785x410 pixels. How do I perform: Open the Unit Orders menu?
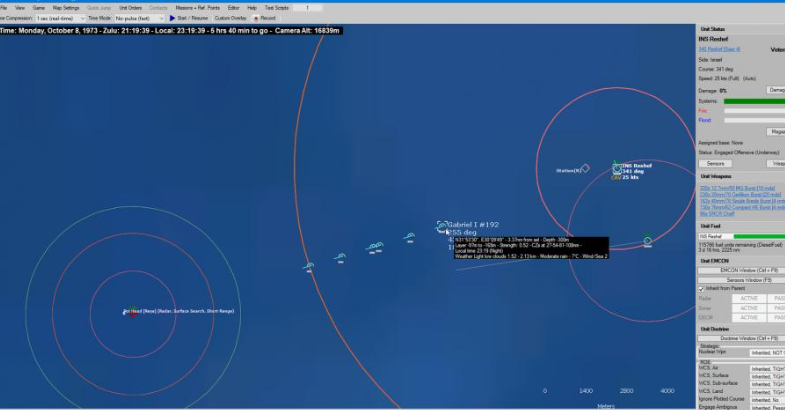tap(130, 8)
